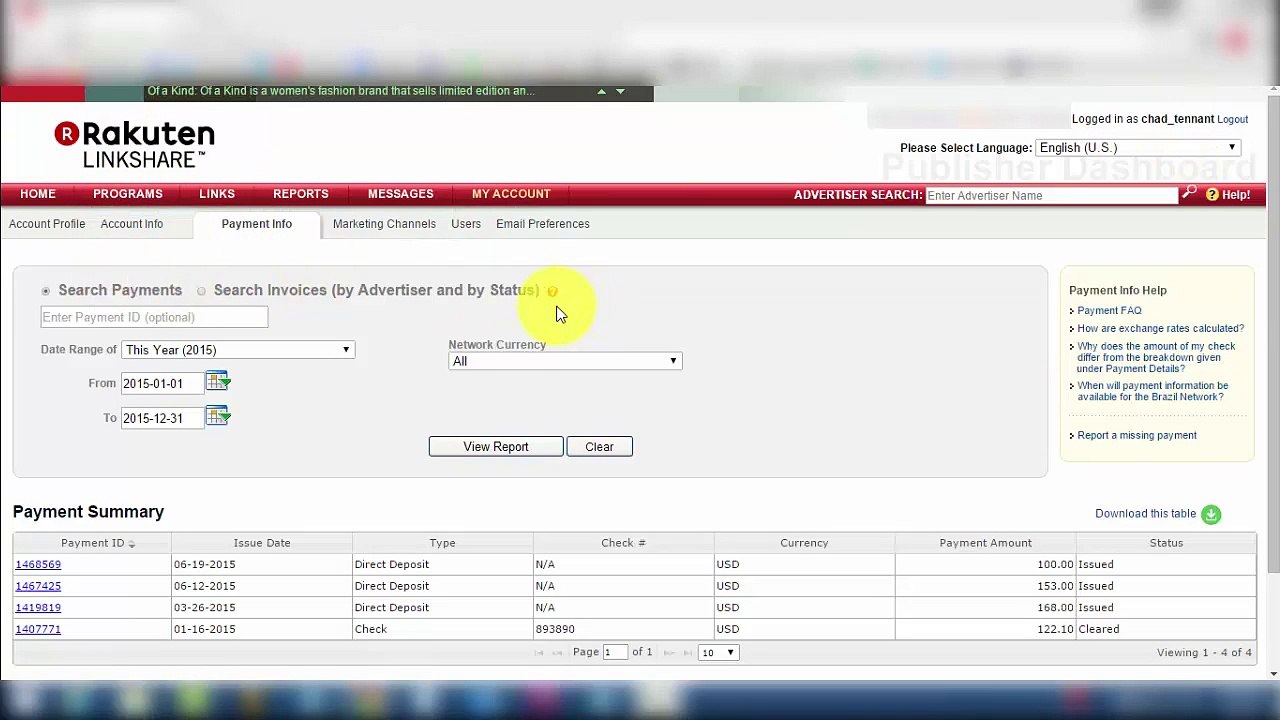Sort by Payment Amount column header

(x=985, y=543)
